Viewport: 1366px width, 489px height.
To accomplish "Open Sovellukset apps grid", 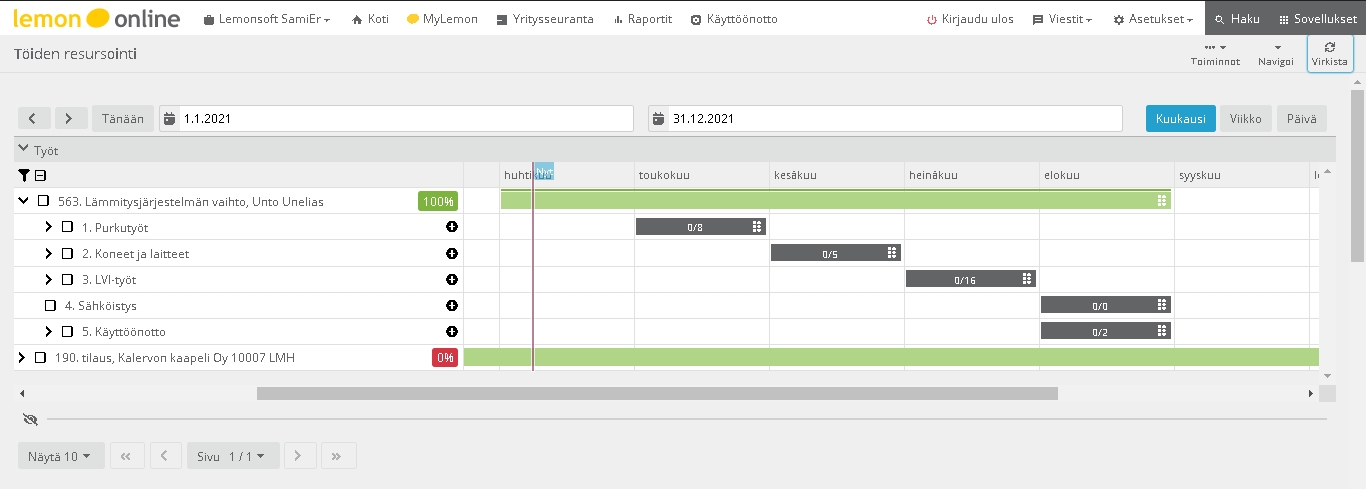I will coord(1317,19).
